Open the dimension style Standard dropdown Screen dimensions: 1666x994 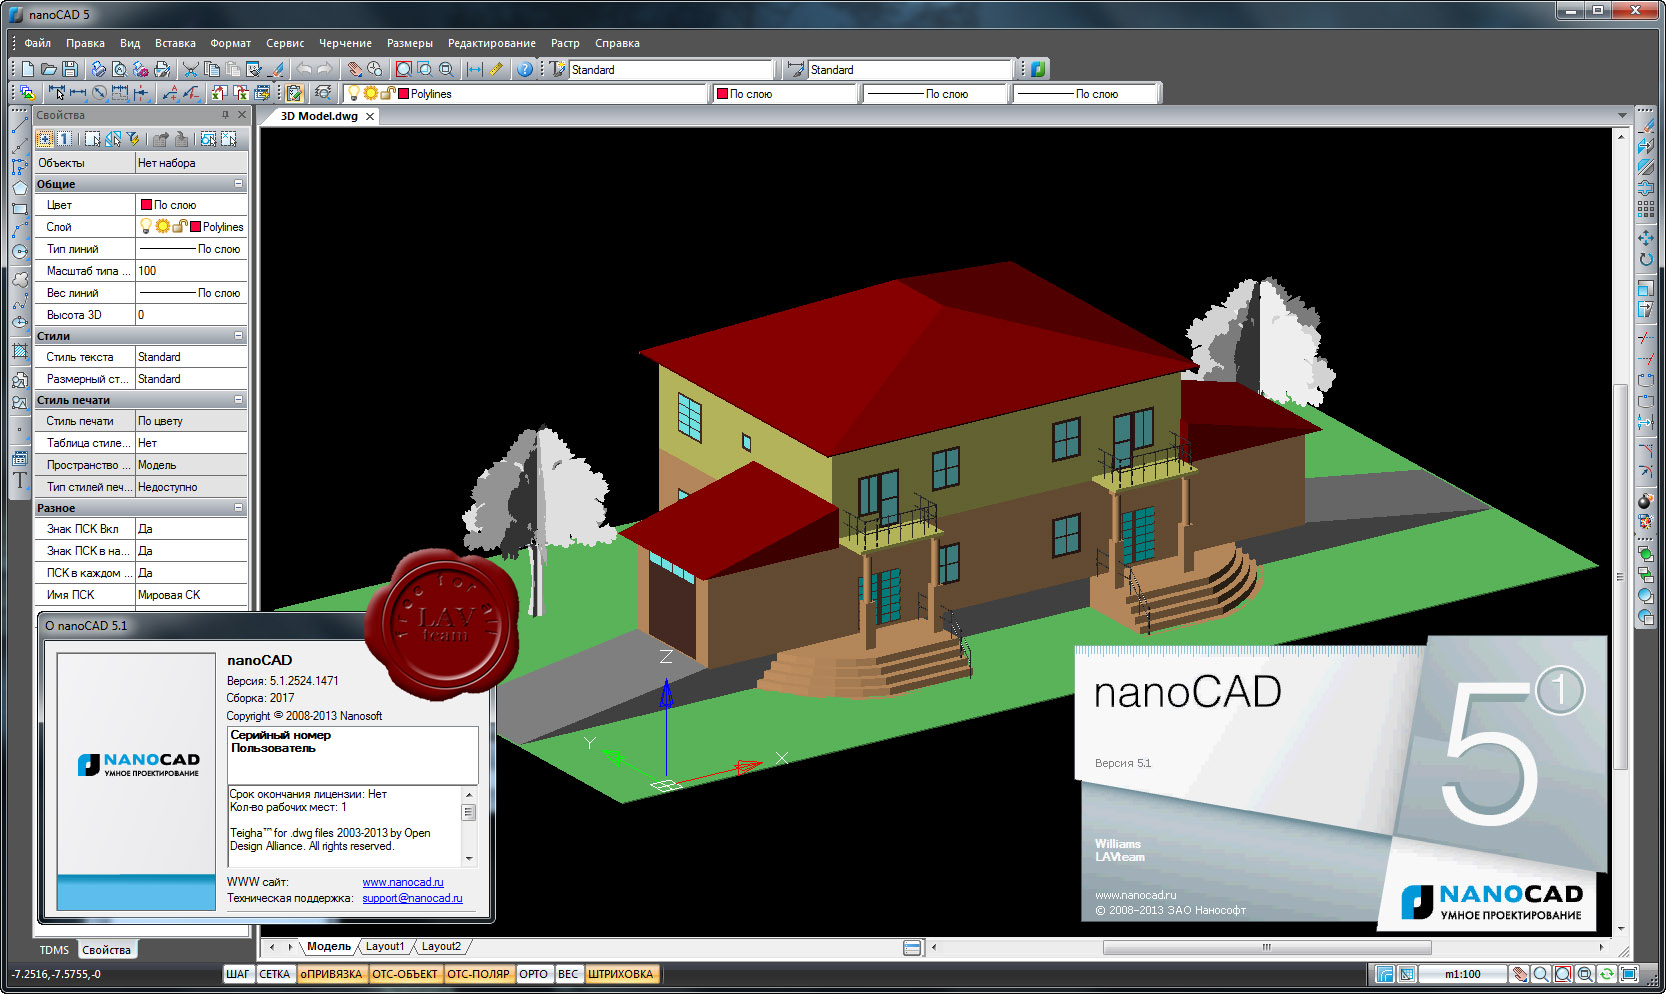pyautogui.click(x=910, y=70)
